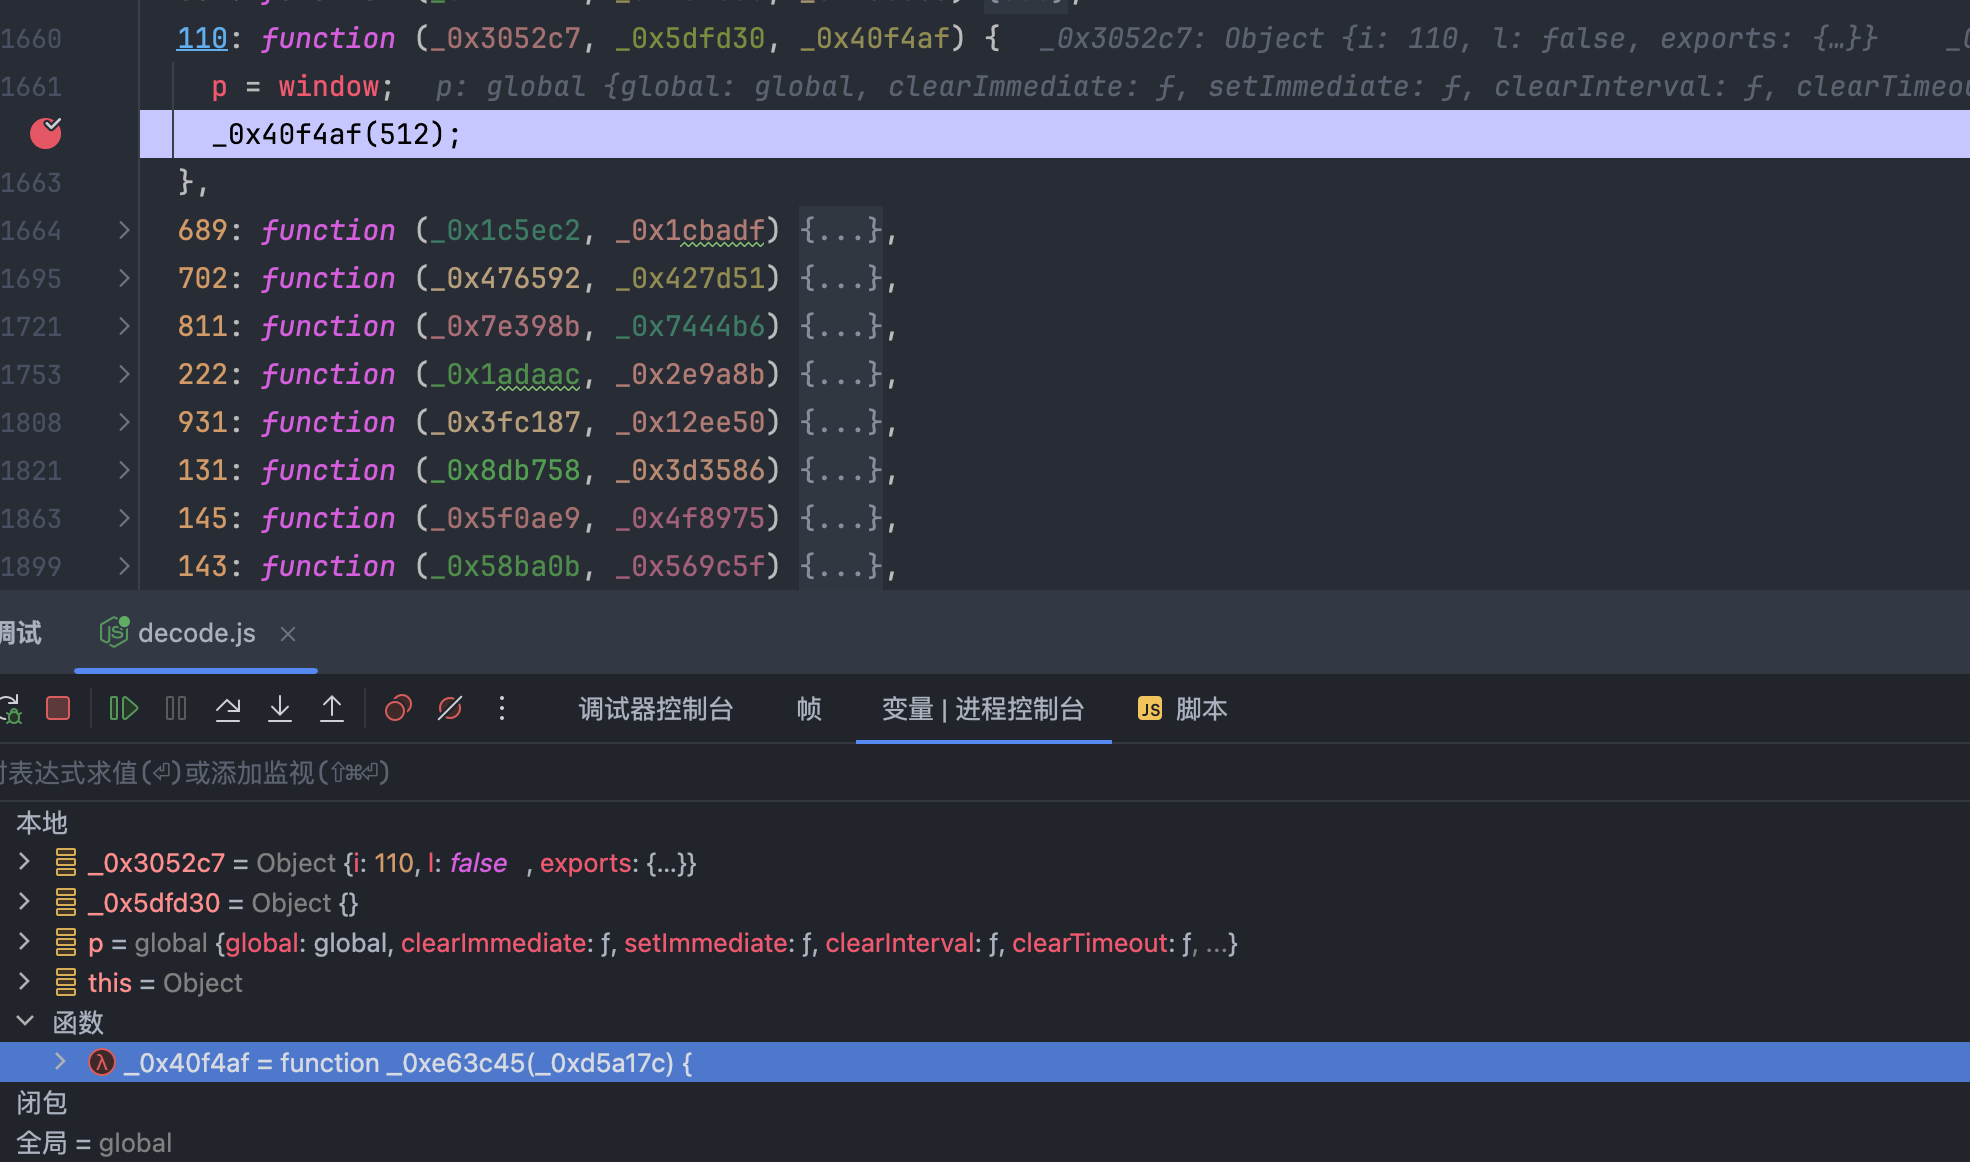
Task: Open more debugger actions menu
Action: (x=502, y=709)
